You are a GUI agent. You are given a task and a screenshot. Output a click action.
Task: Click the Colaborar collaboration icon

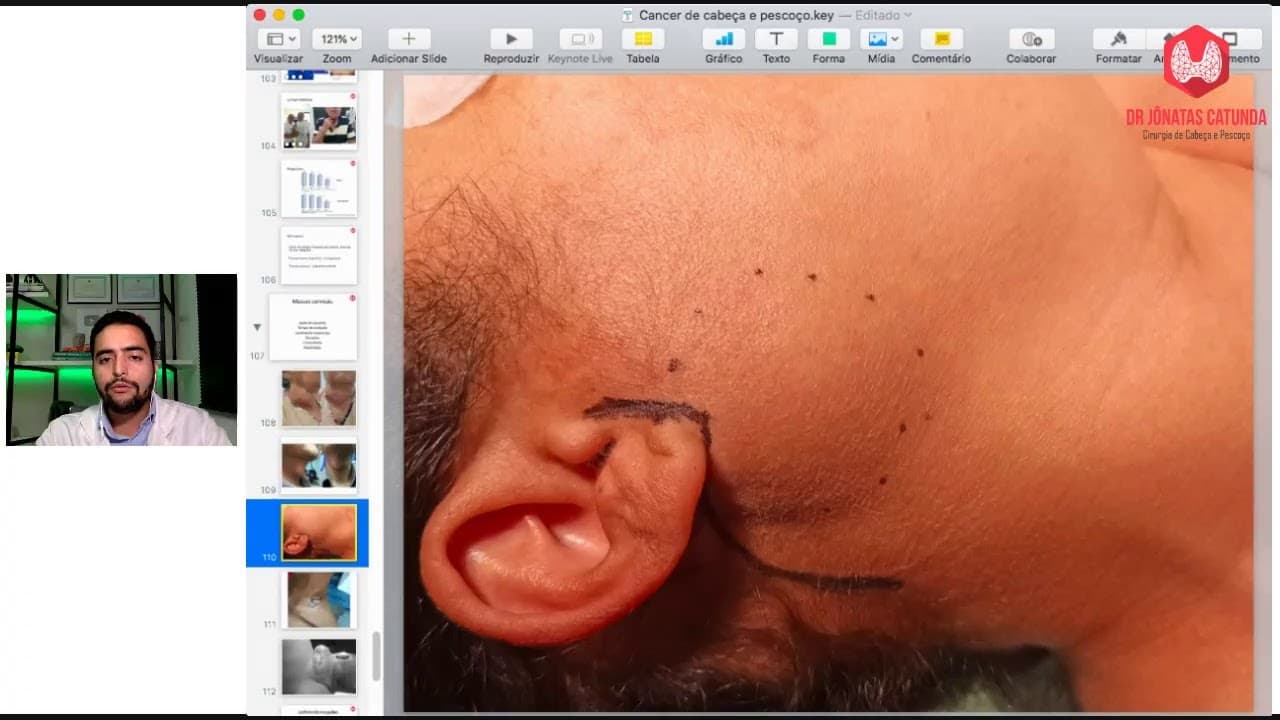coord(1031,39)
